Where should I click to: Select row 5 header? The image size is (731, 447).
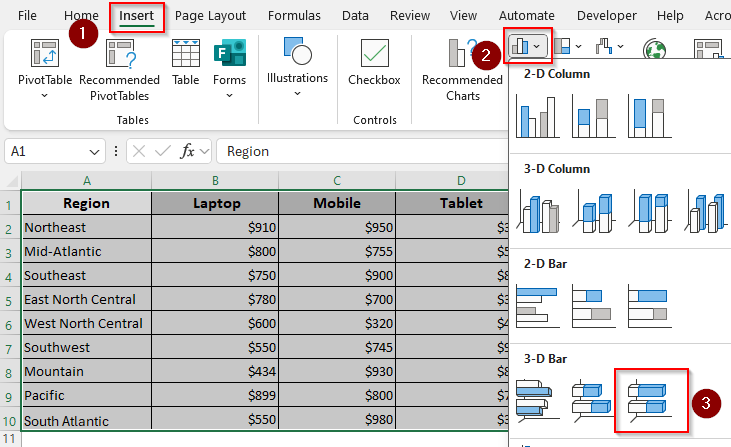(x=9, y=300)
